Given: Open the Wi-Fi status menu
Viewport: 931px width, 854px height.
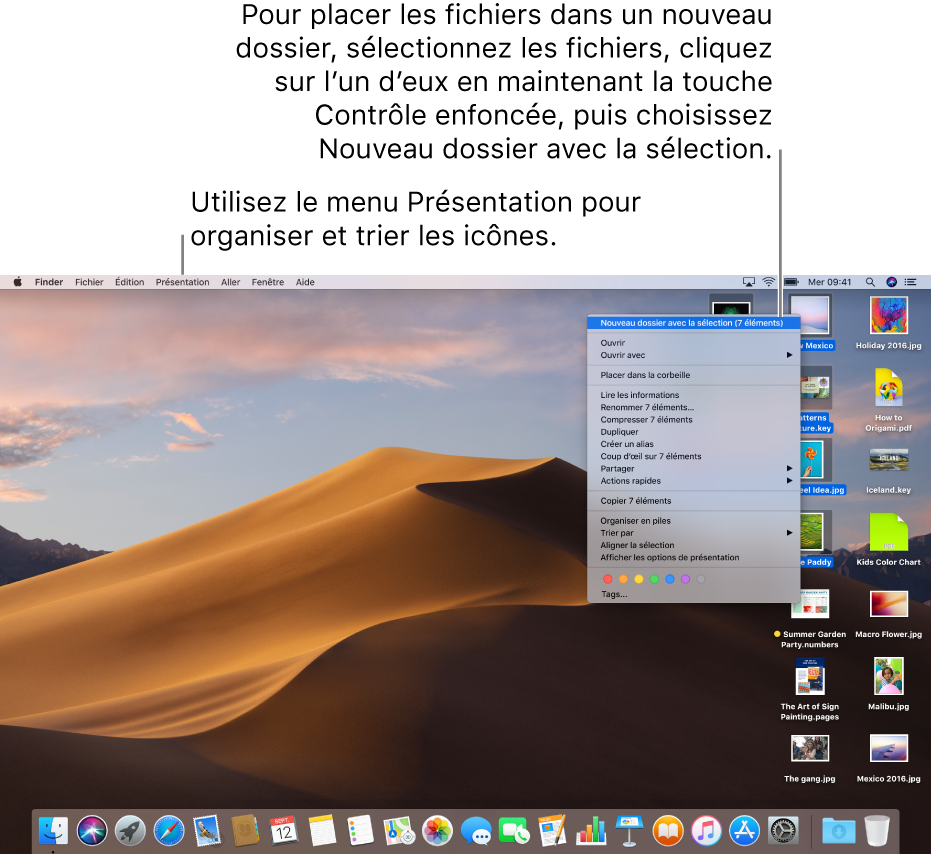Looking at the screenshot, I should coord(769,282).
